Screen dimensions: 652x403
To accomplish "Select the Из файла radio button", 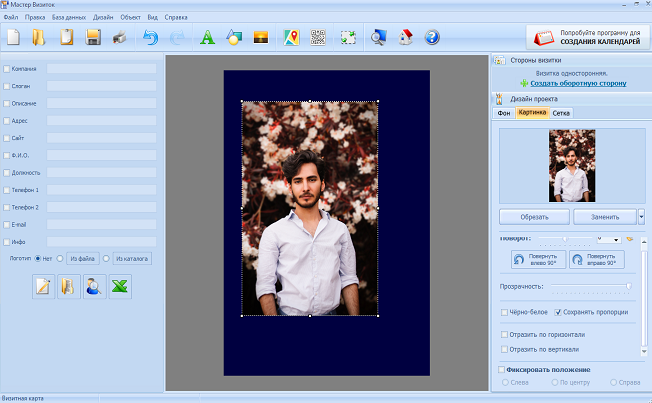I will pos(60,258).
